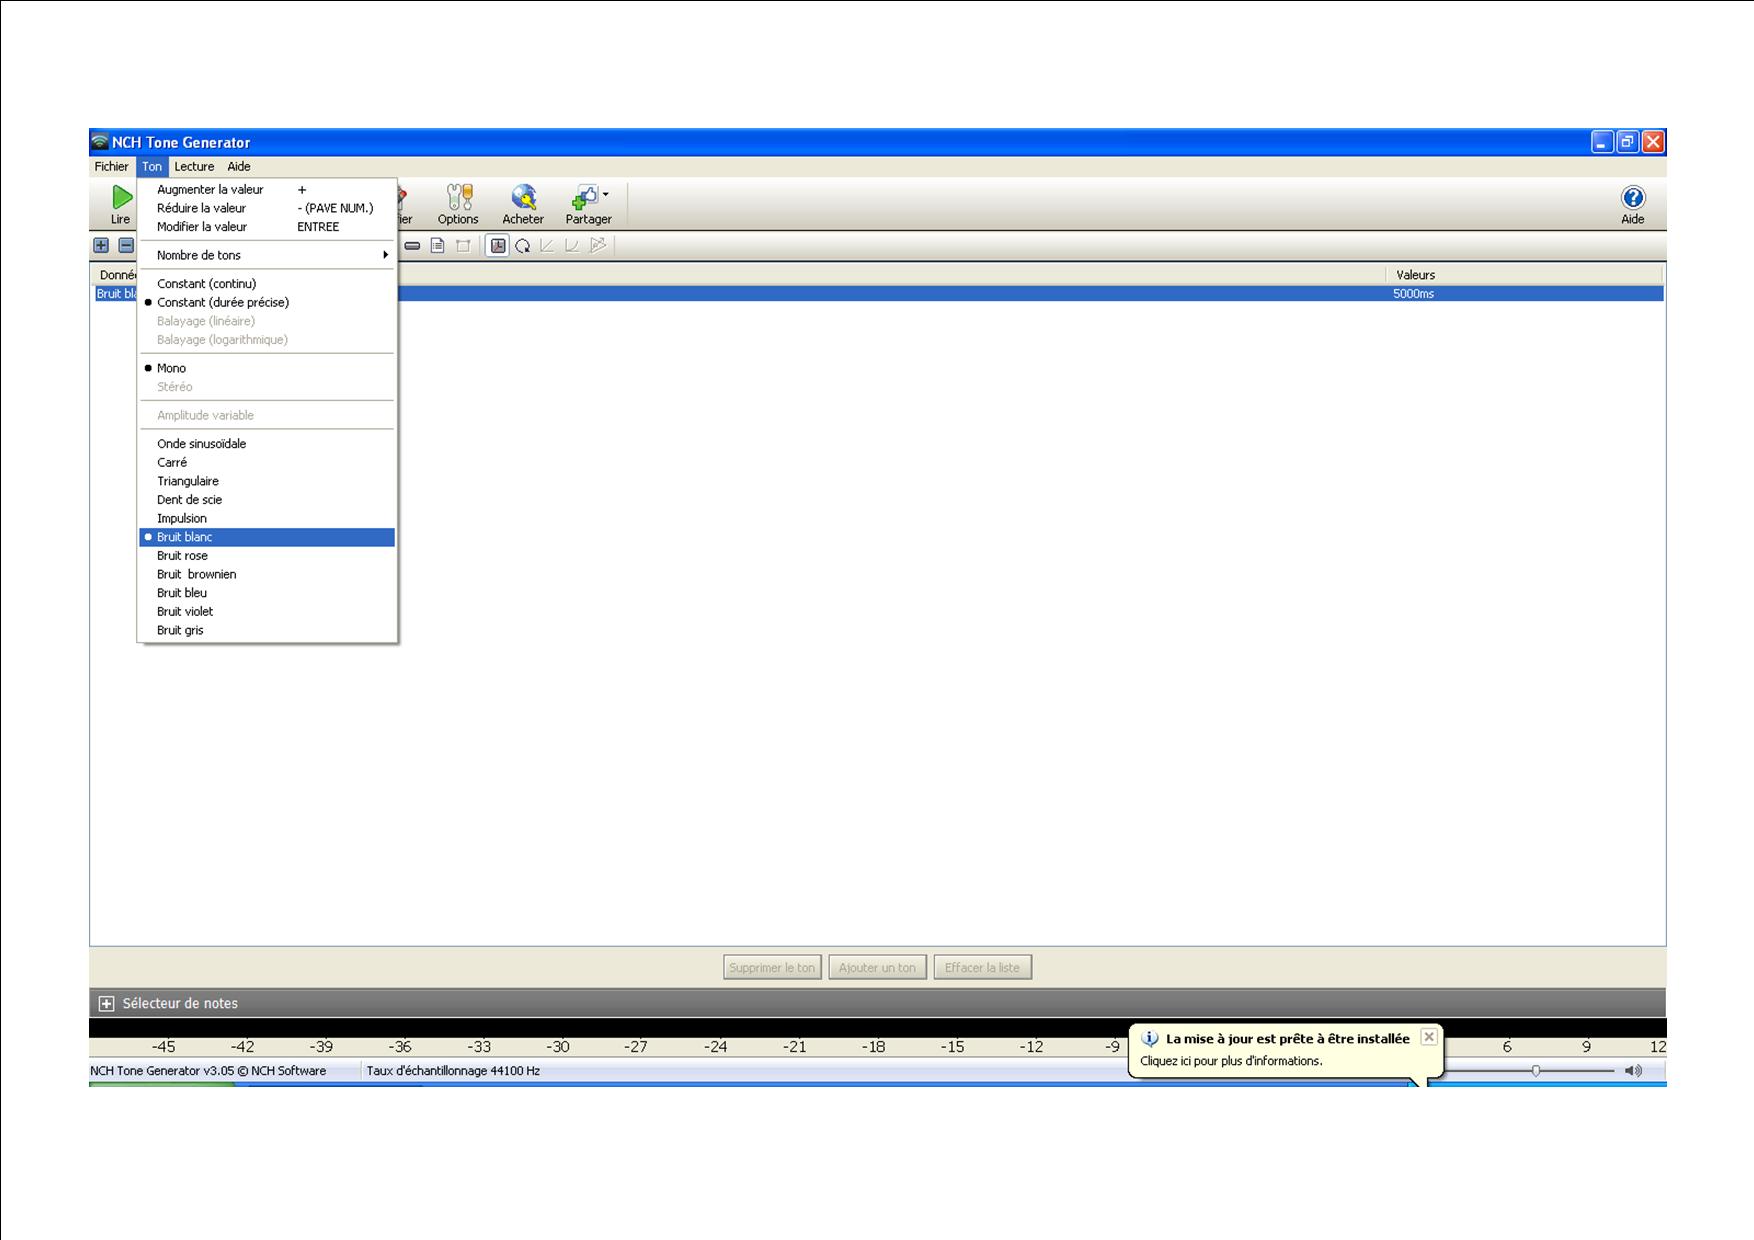Choose Modifier la valeur menu item
Viewport: 1754px width, 1240px height.
tap(267, 227)
